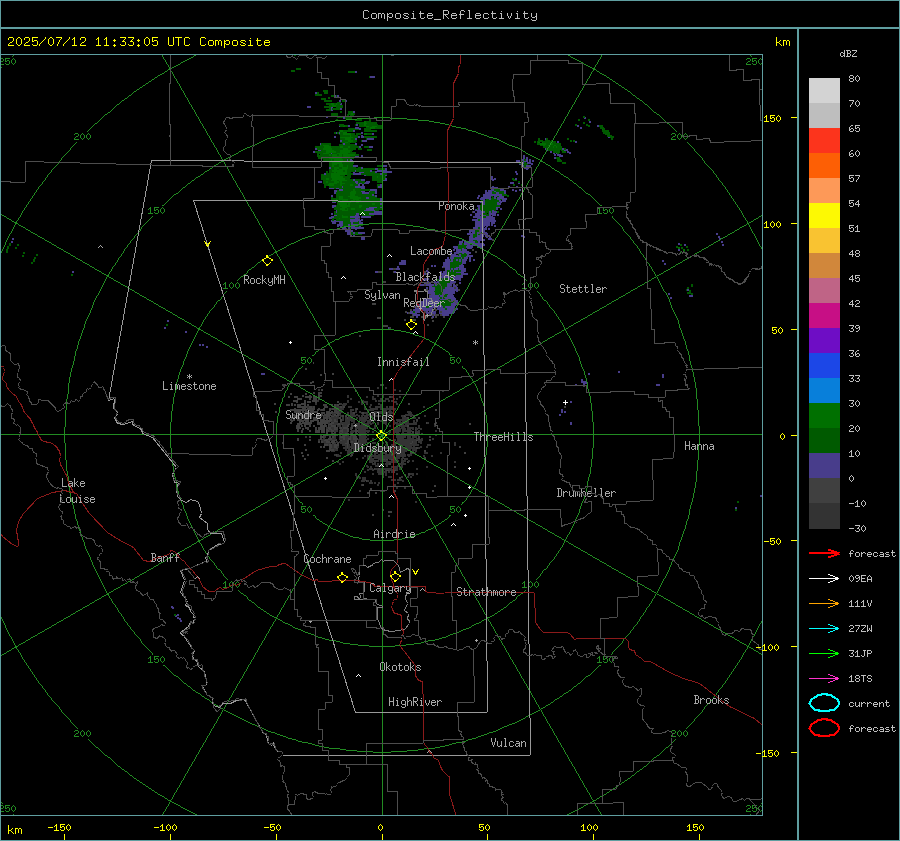Select the Stettler label

(583, 289)
